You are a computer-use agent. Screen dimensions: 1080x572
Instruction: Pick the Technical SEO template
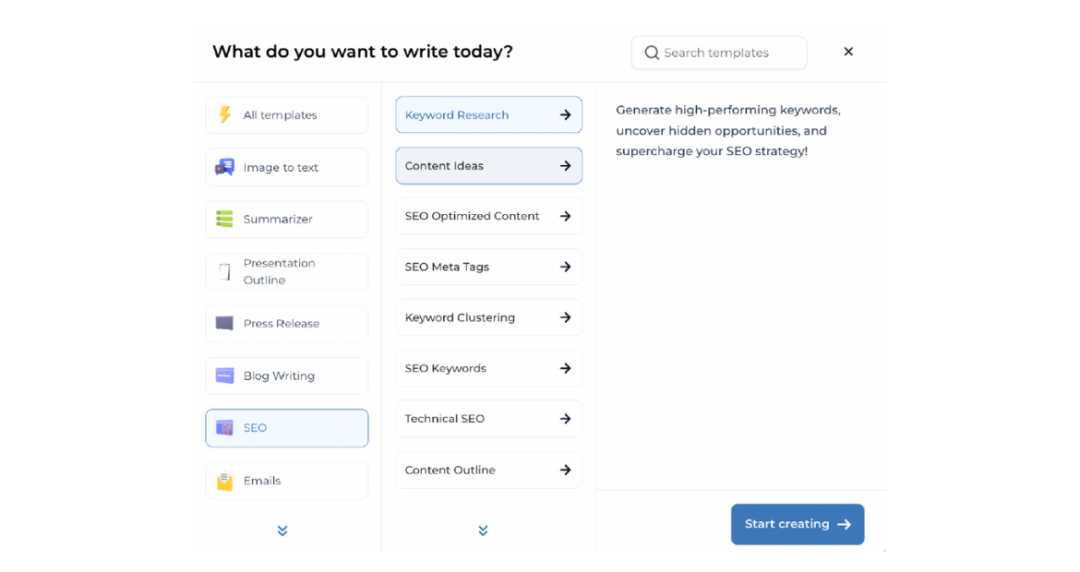488,419
